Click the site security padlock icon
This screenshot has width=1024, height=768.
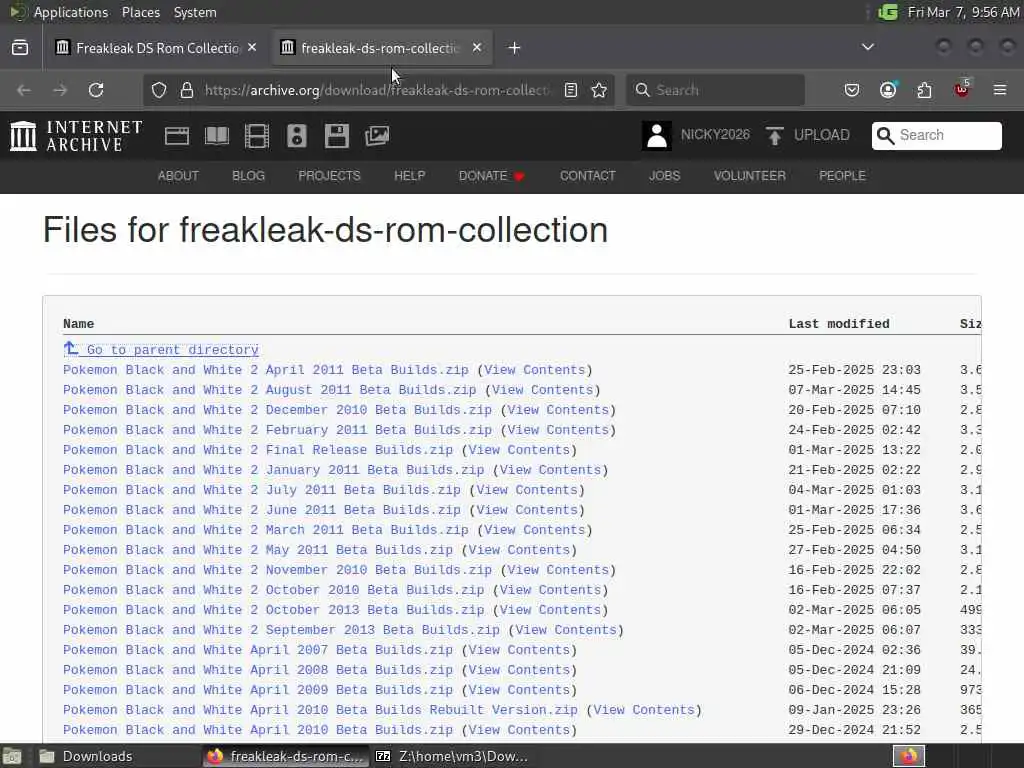pyautogui.click(x=187, y=89)
